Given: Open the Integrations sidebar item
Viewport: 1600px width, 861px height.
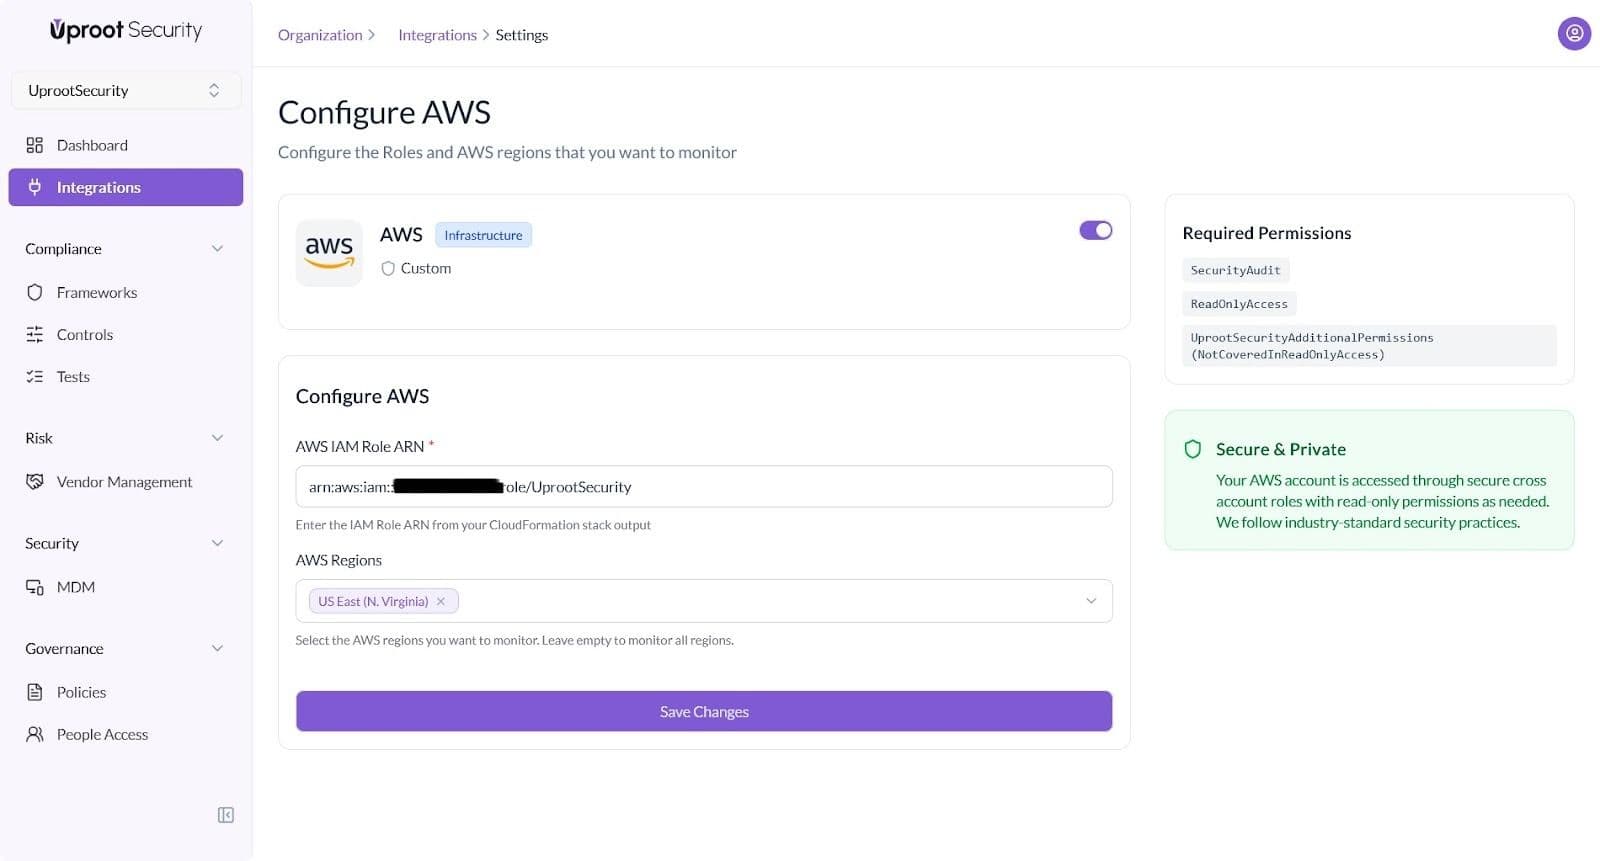Looking at the screenshot, I should [125, 187].
